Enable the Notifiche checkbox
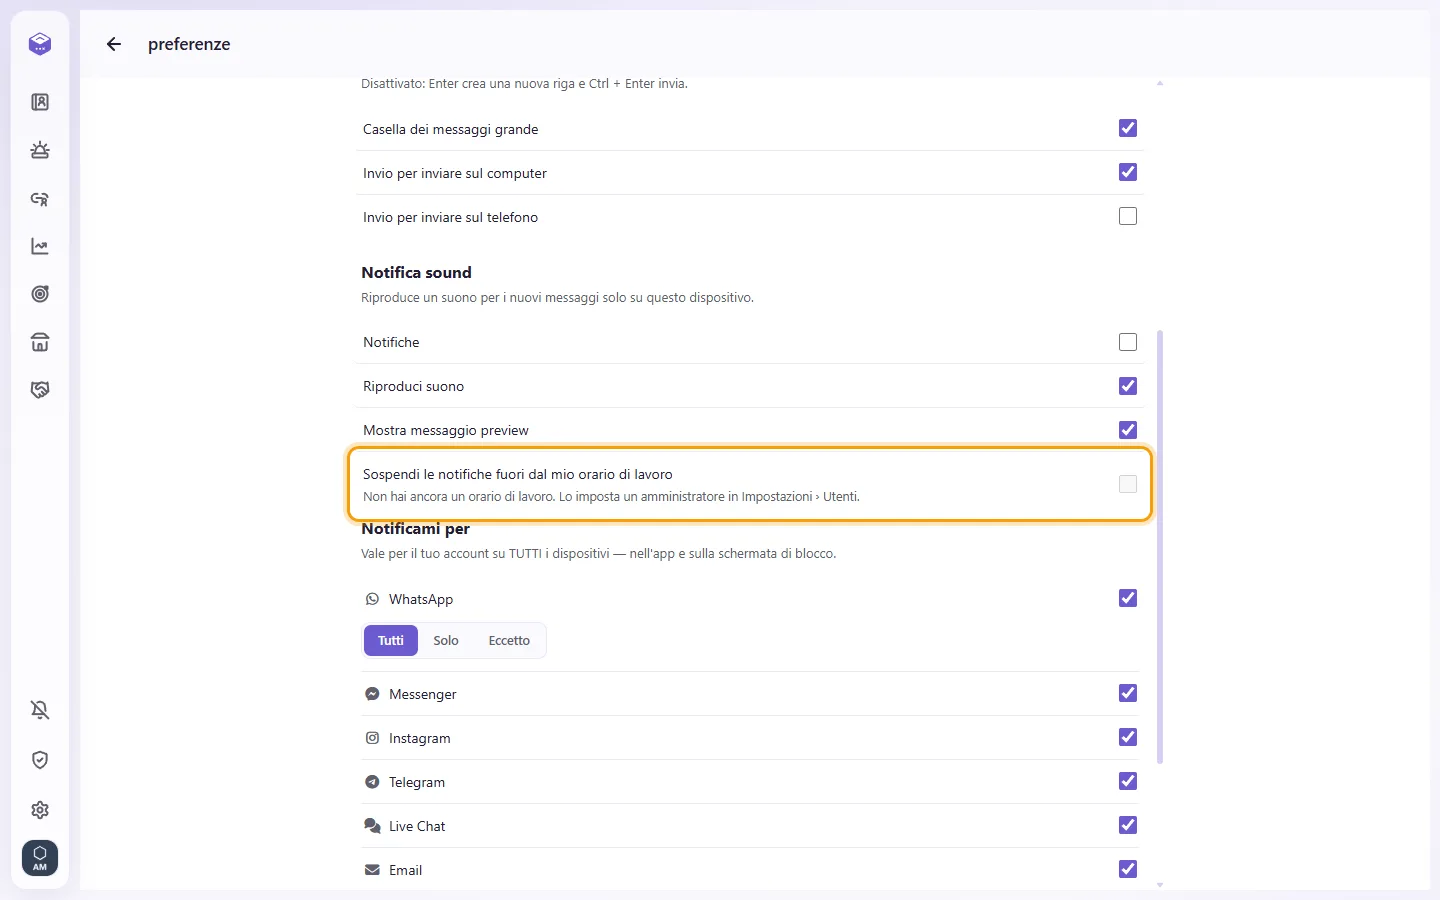Image resolution: width=1440 pixels, height=900 pixels. tap(1128, 342)
